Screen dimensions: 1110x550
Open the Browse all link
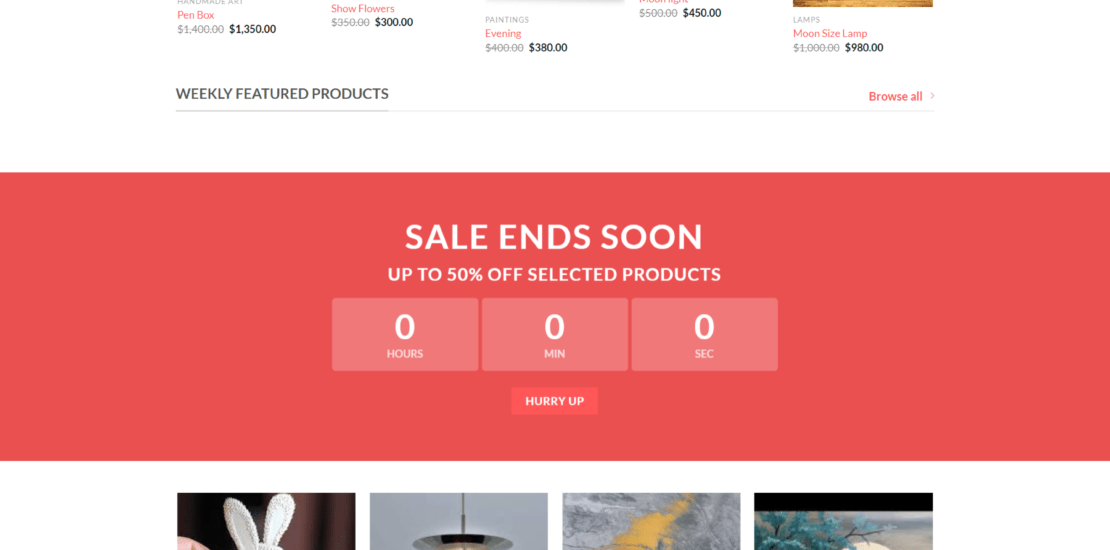(x=896, y=96)
